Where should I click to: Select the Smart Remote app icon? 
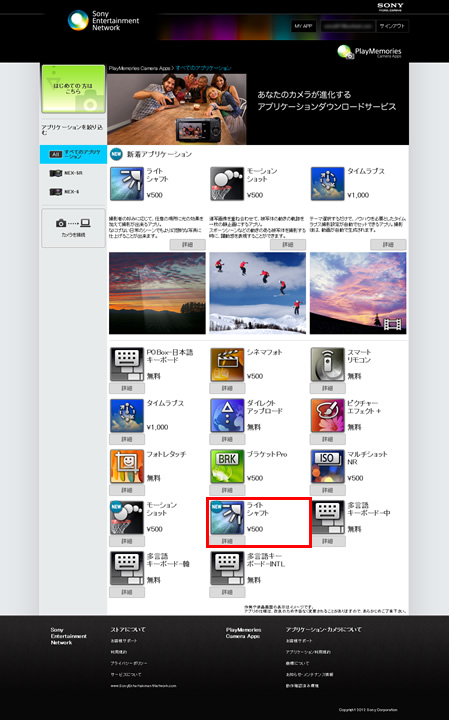(327, 365)
